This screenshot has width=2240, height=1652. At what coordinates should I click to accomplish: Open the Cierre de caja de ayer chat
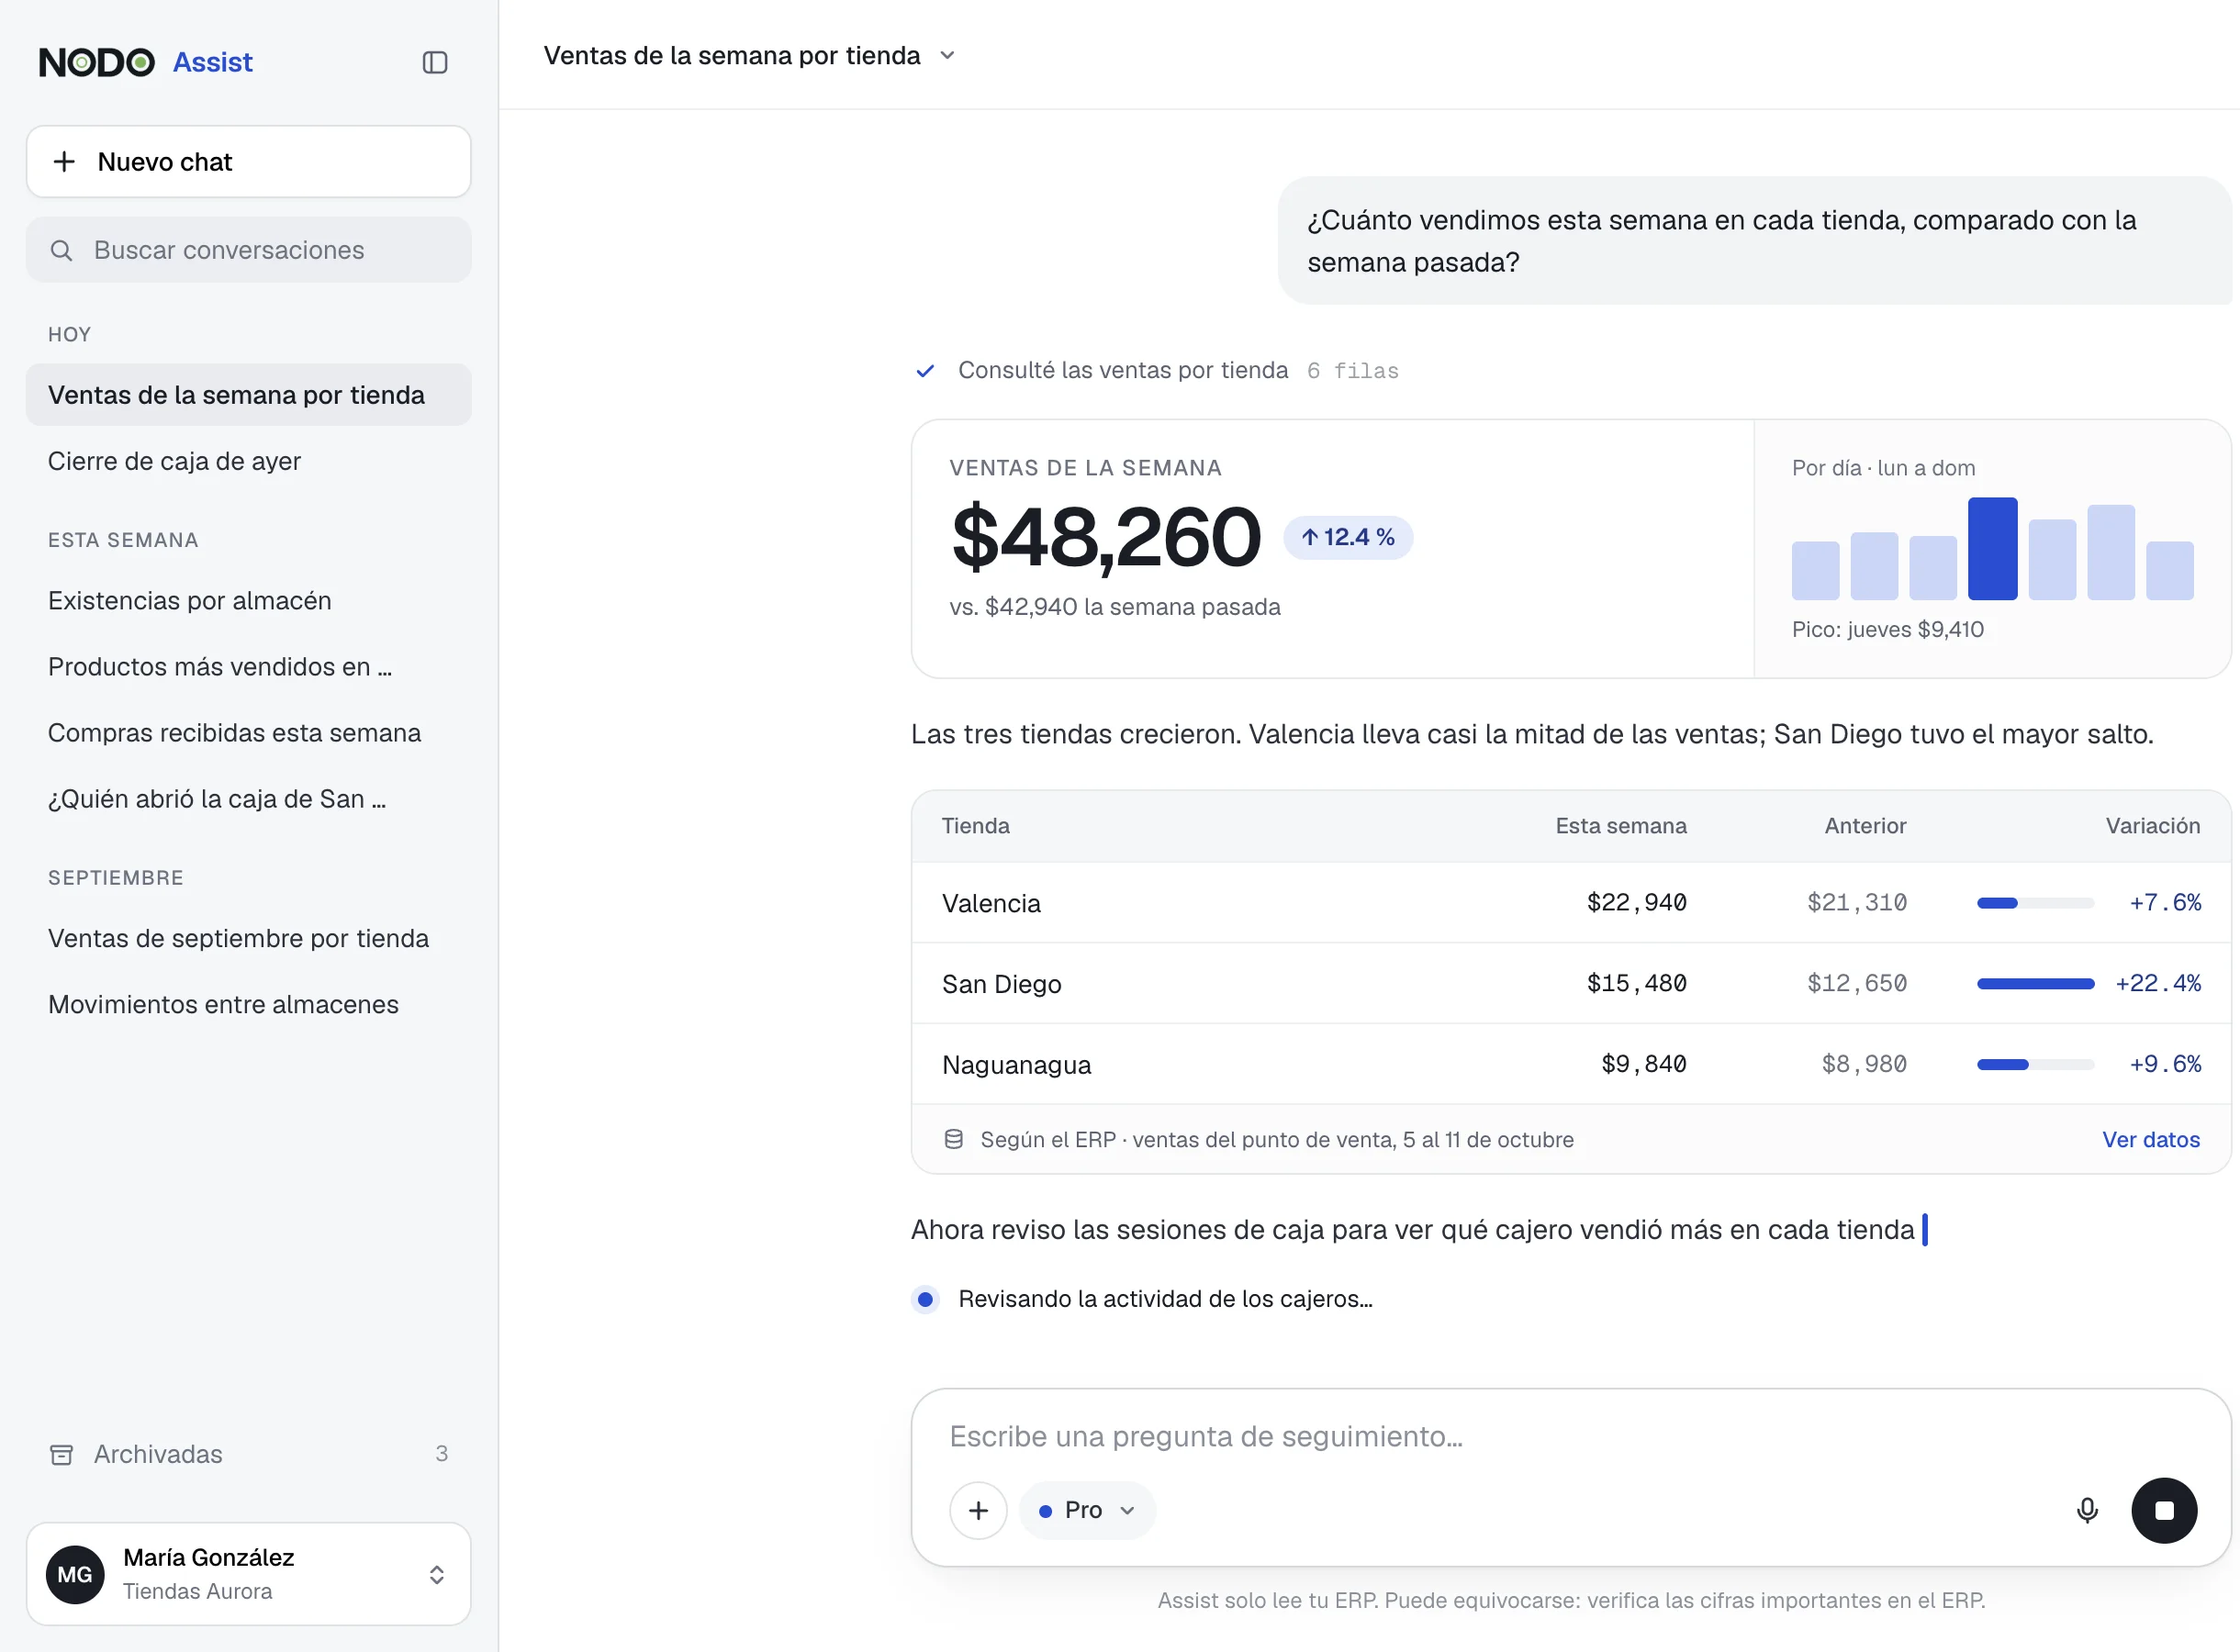(x=248, y=461)
